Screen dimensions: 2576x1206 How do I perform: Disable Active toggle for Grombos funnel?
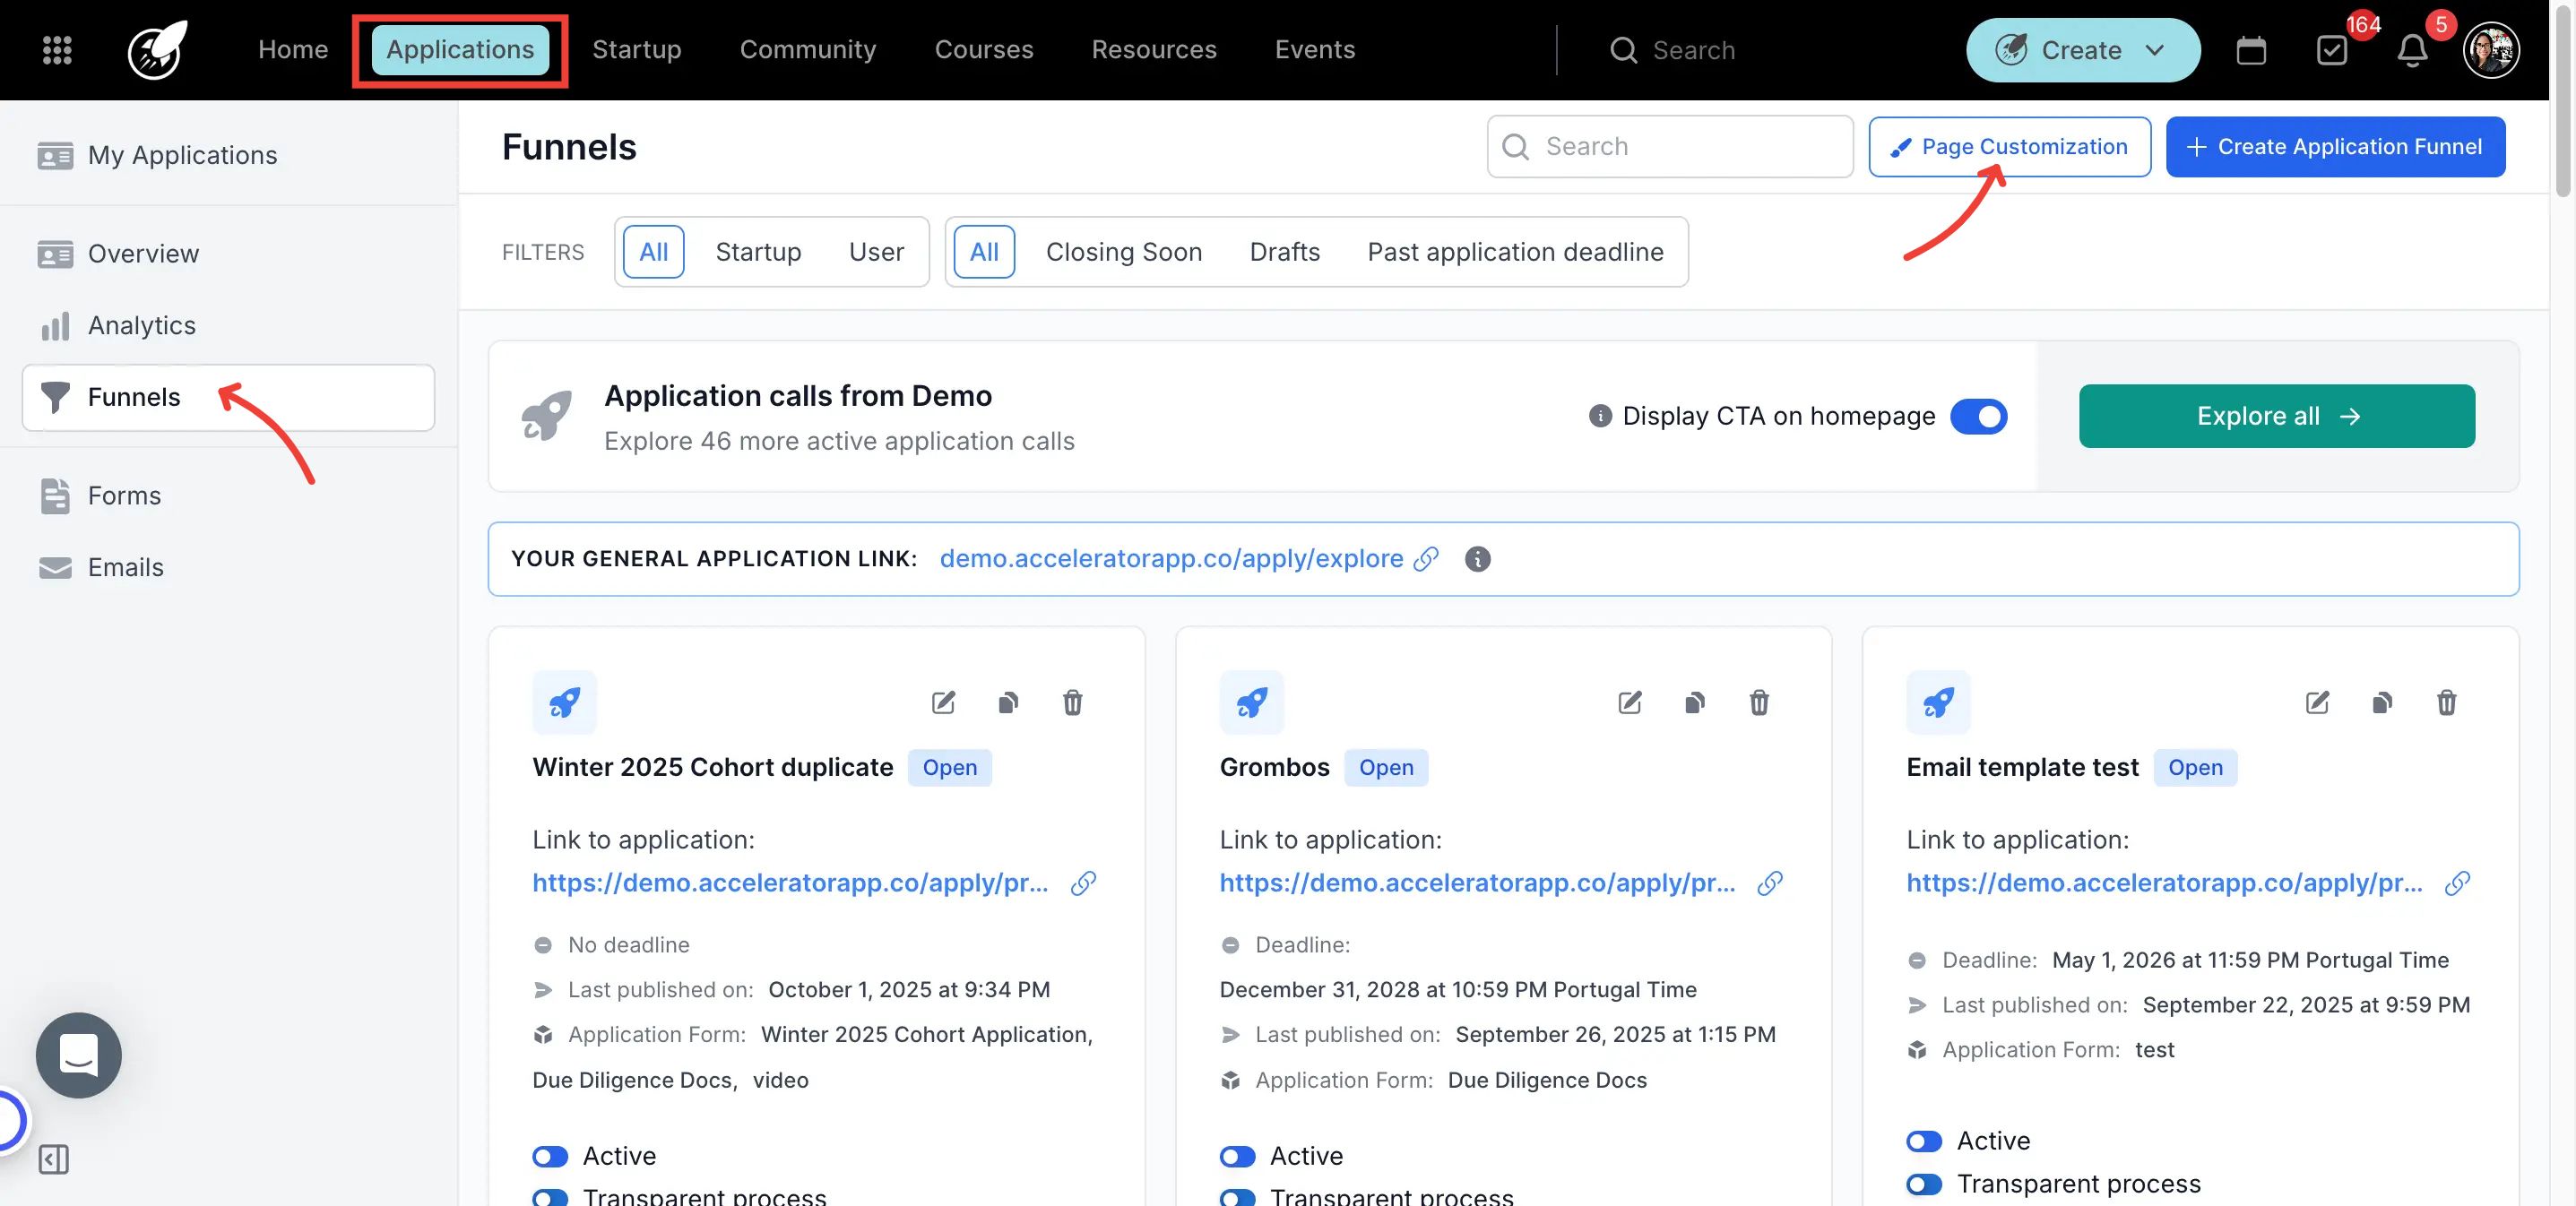click(x=1237, y=1156)
